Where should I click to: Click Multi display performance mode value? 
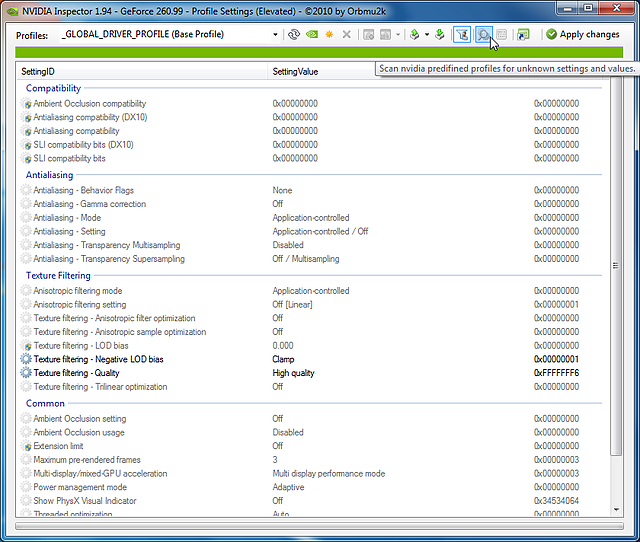(x=329, y=473)
